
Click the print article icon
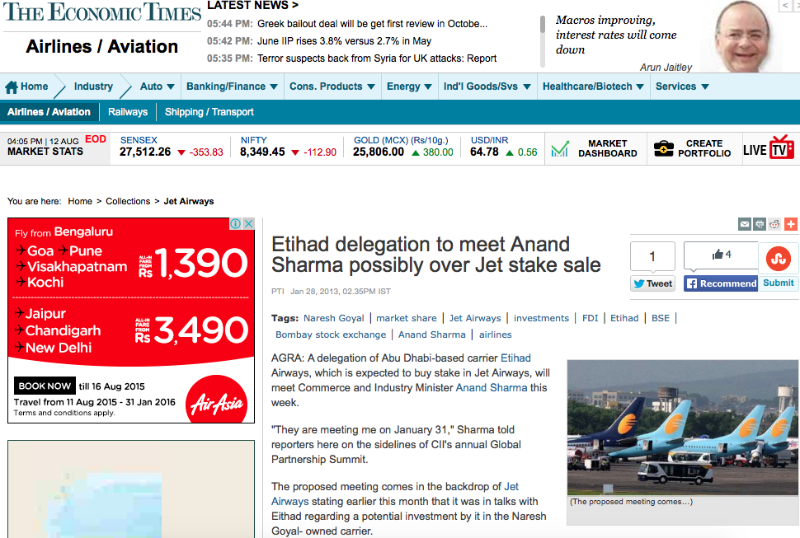[x=759, y=224]
